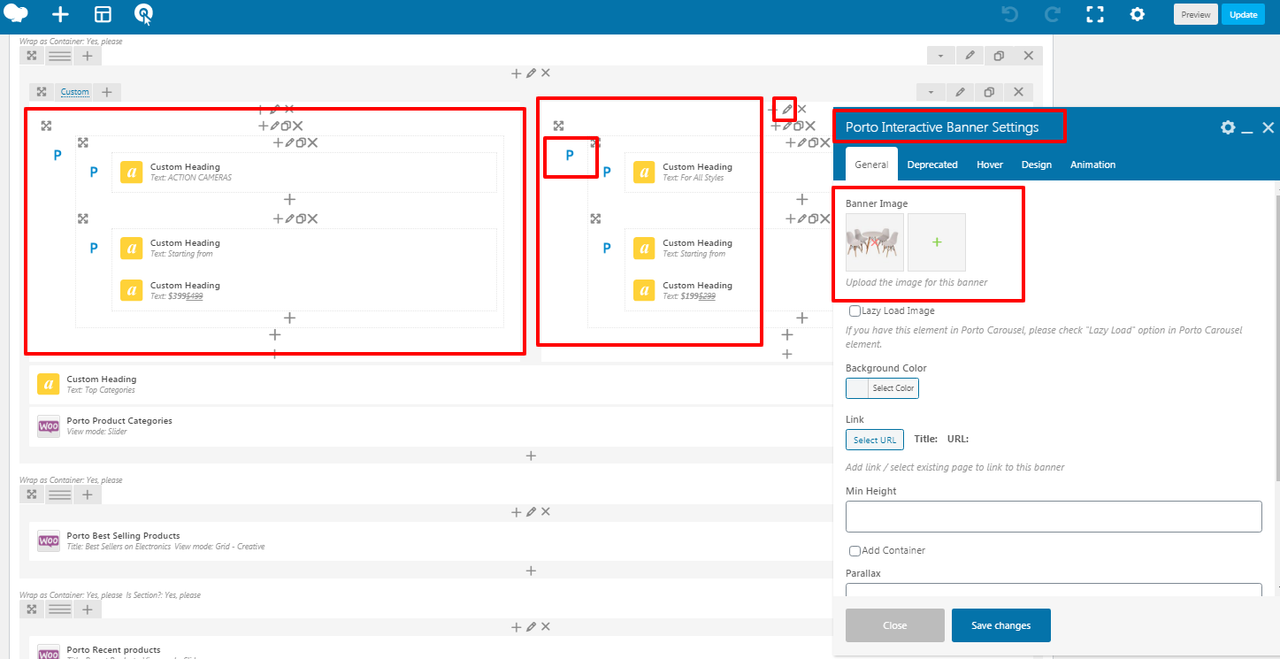Check the Add Container checkbox
This screenshot has width=1280, height=659.
pyautogui.click(x=855, y=551)
